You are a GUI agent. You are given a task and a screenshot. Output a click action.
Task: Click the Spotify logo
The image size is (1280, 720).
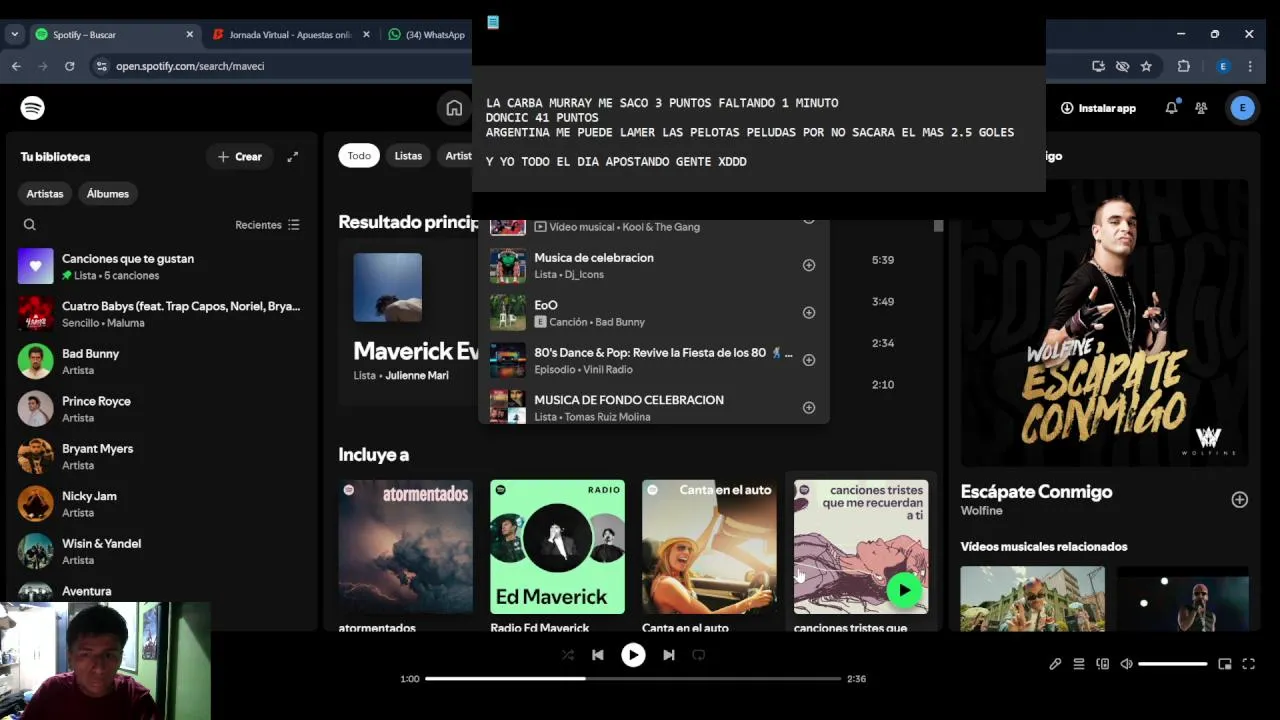tap(33, 108)
